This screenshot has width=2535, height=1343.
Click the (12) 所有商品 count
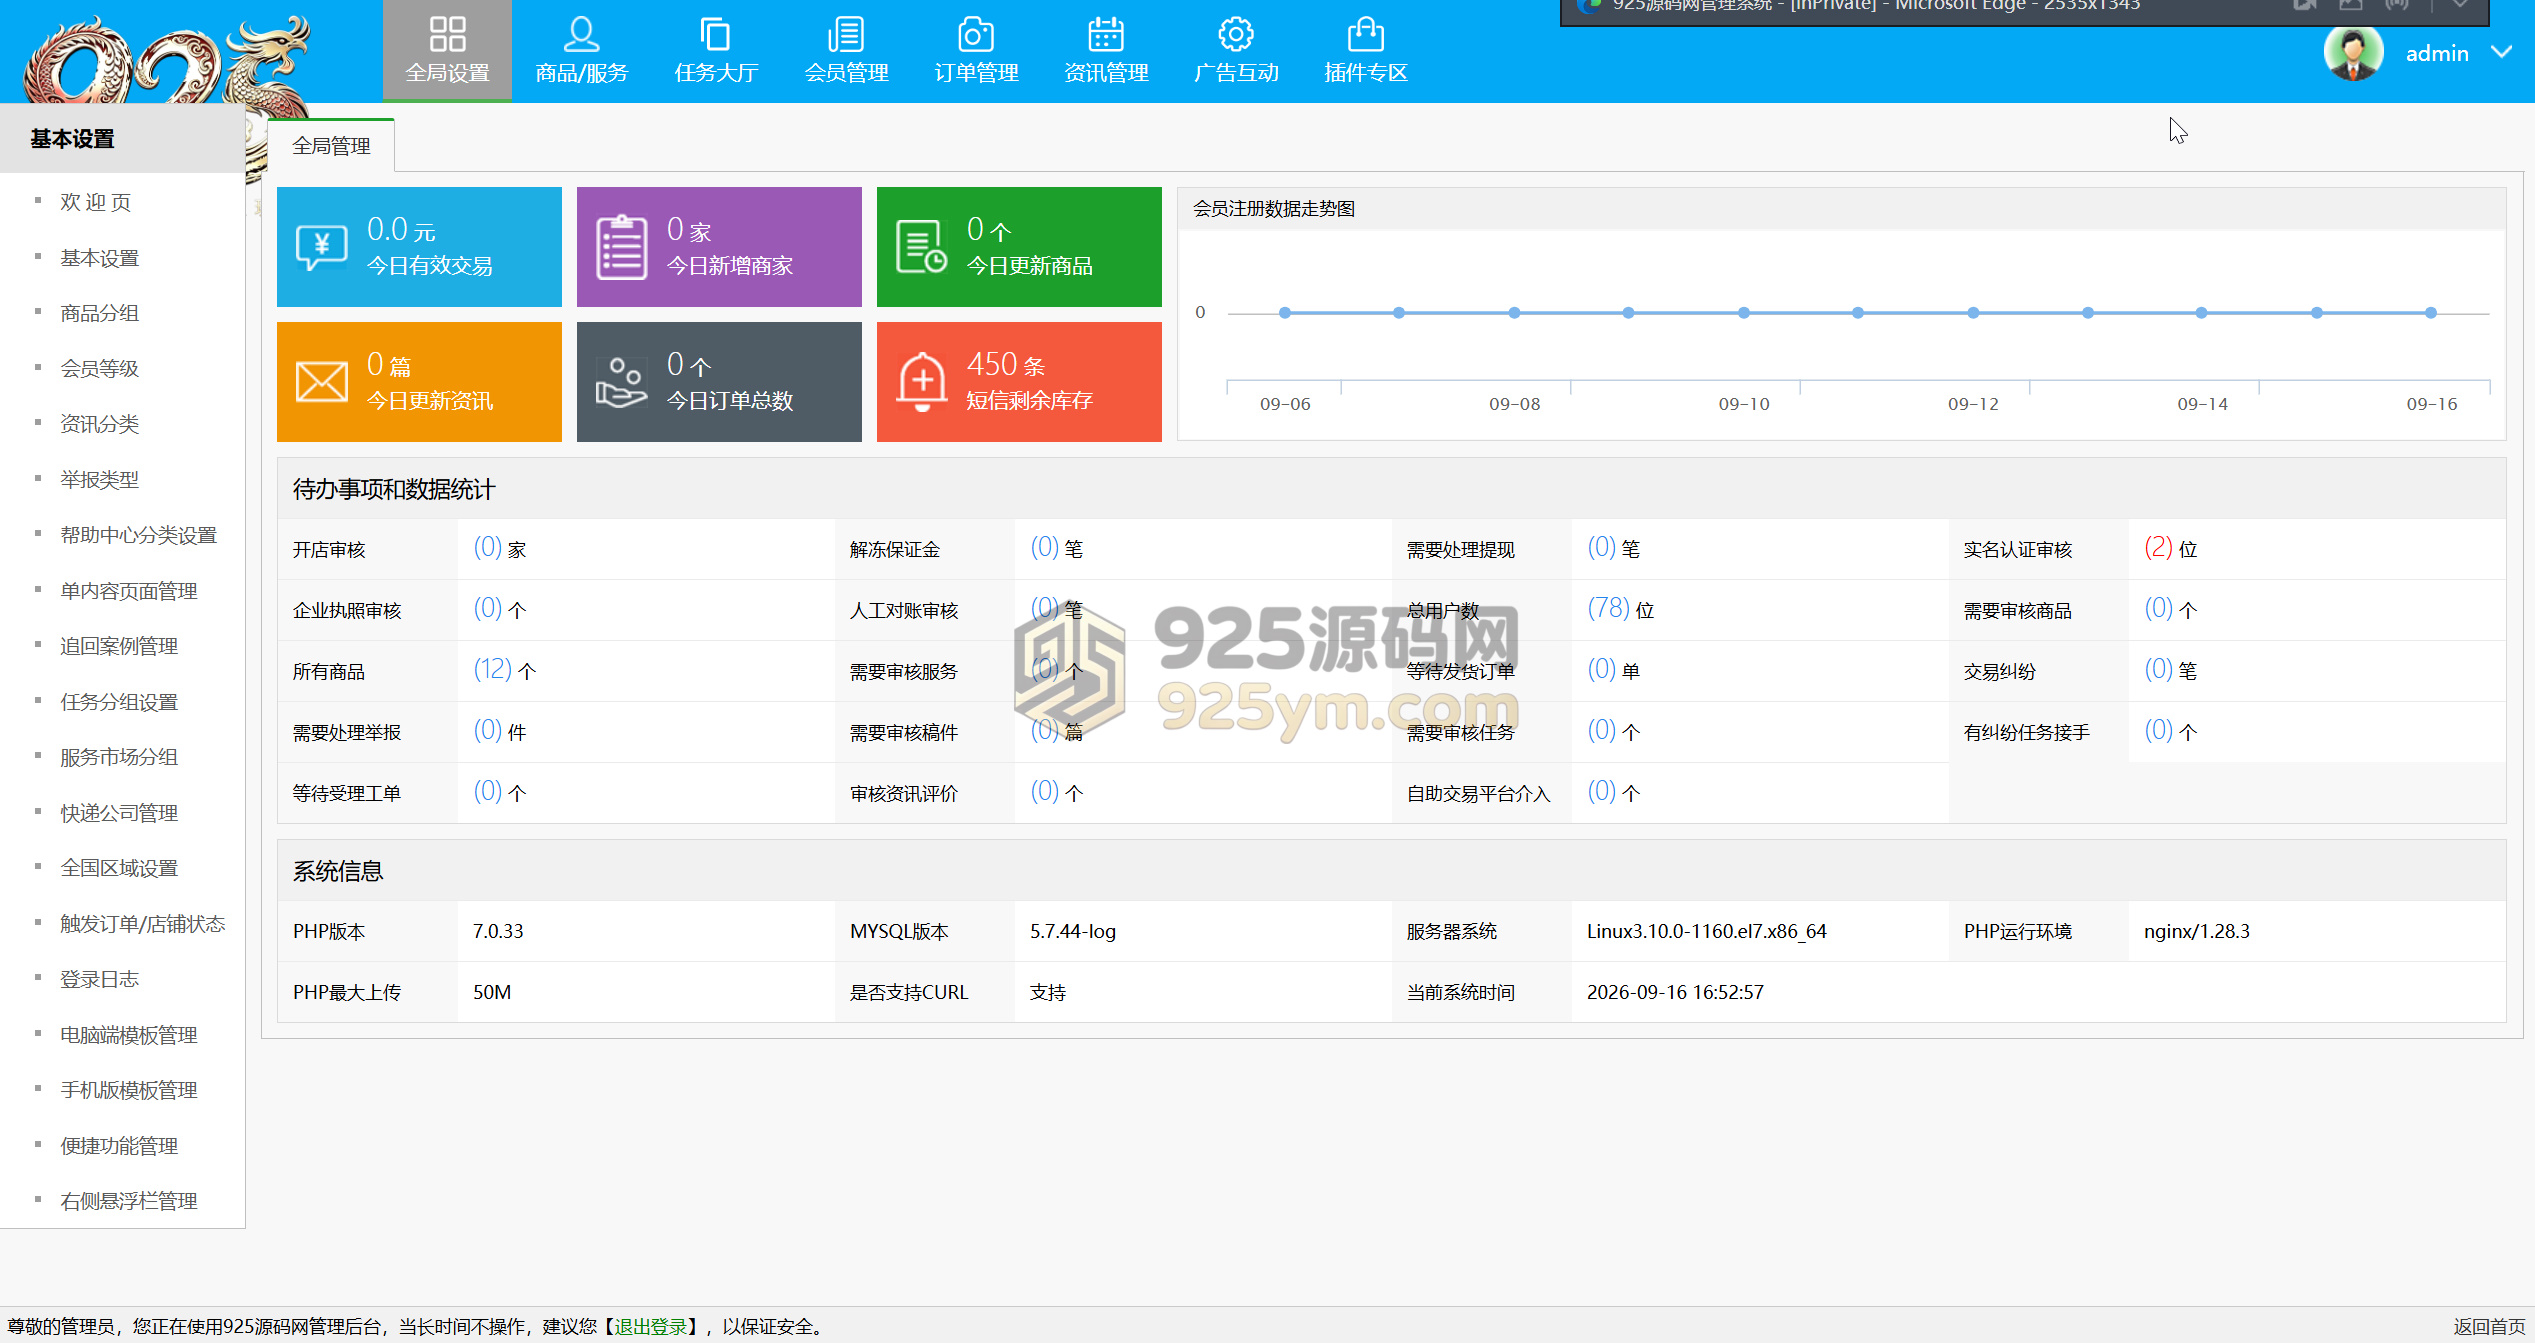coord(493,670)
